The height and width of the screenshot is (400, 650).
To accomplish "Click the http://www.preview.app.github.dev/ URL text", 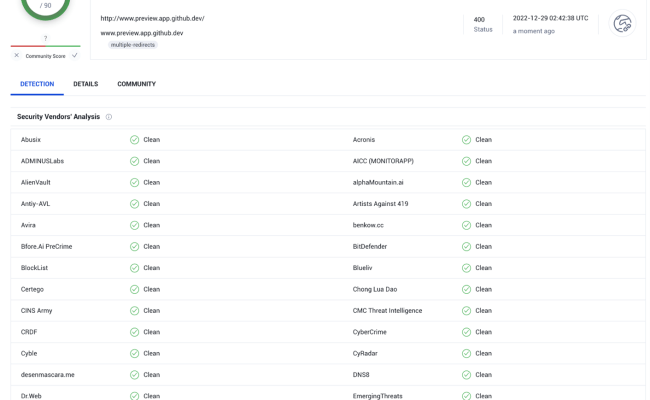I will [x=152, y=18].
